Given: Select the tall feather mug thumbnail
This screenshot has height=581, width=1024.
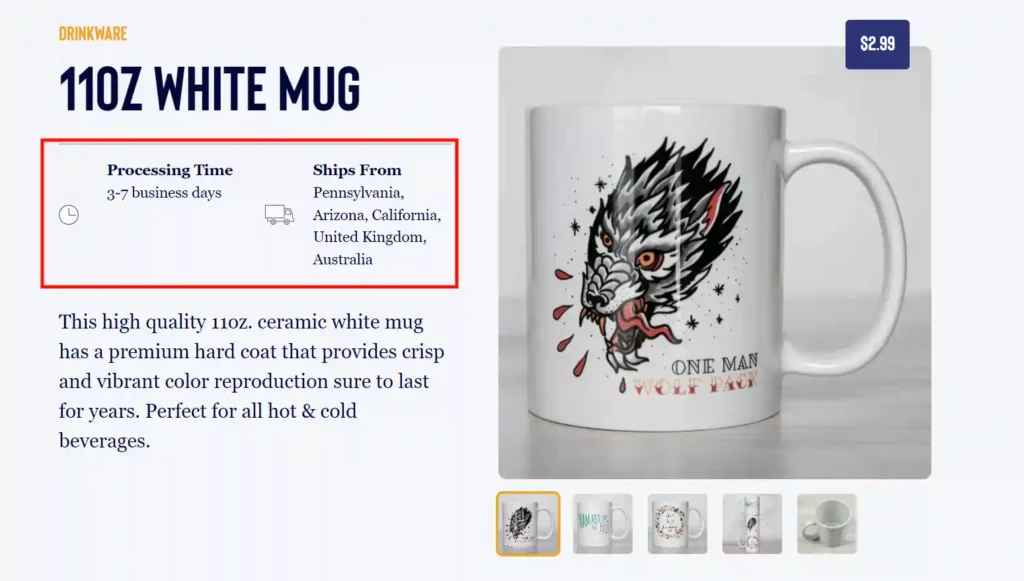Looking at the screenshot, I should click(x=752, y=524).
